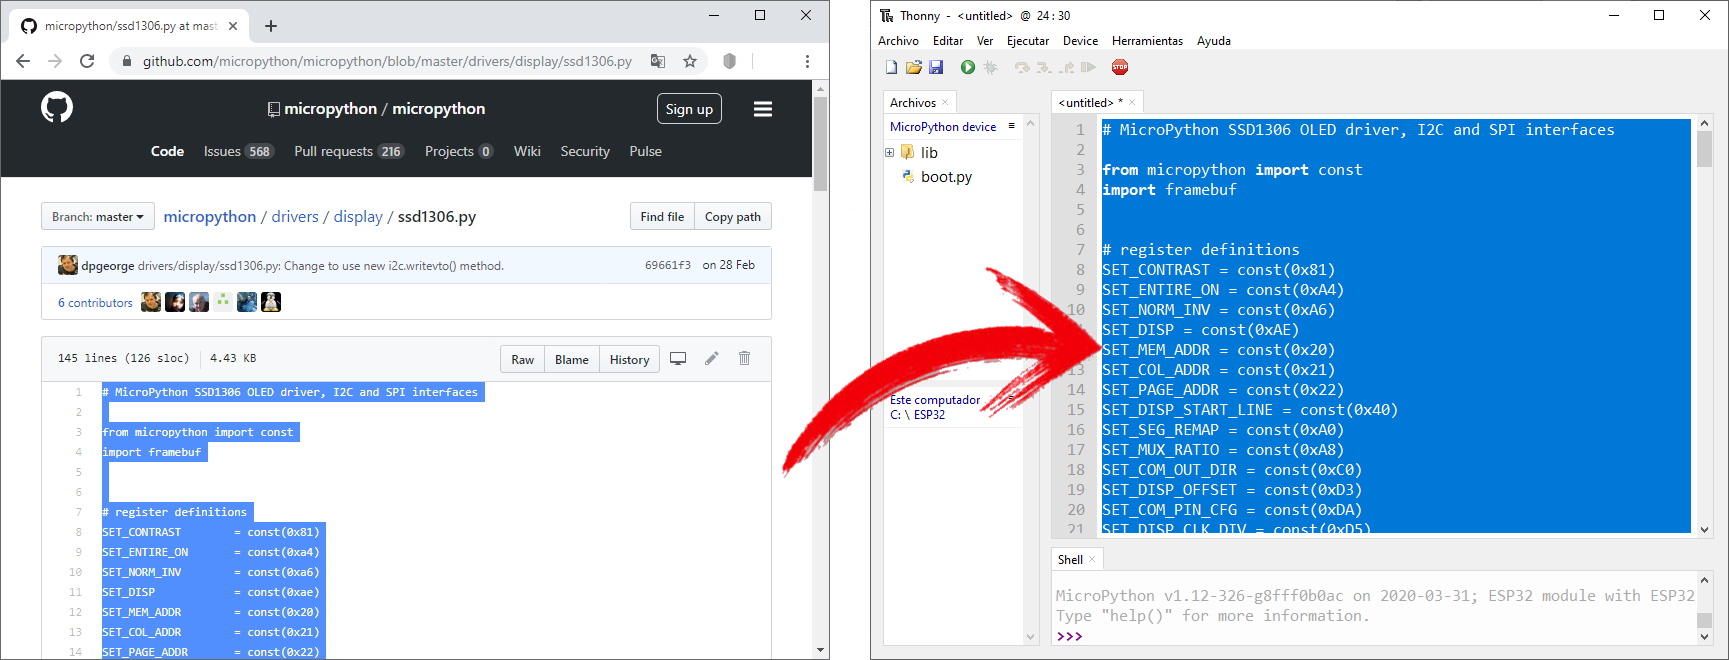
Task: Open the Ayuda menu in Thonny
Action: tap(1214, 41)
